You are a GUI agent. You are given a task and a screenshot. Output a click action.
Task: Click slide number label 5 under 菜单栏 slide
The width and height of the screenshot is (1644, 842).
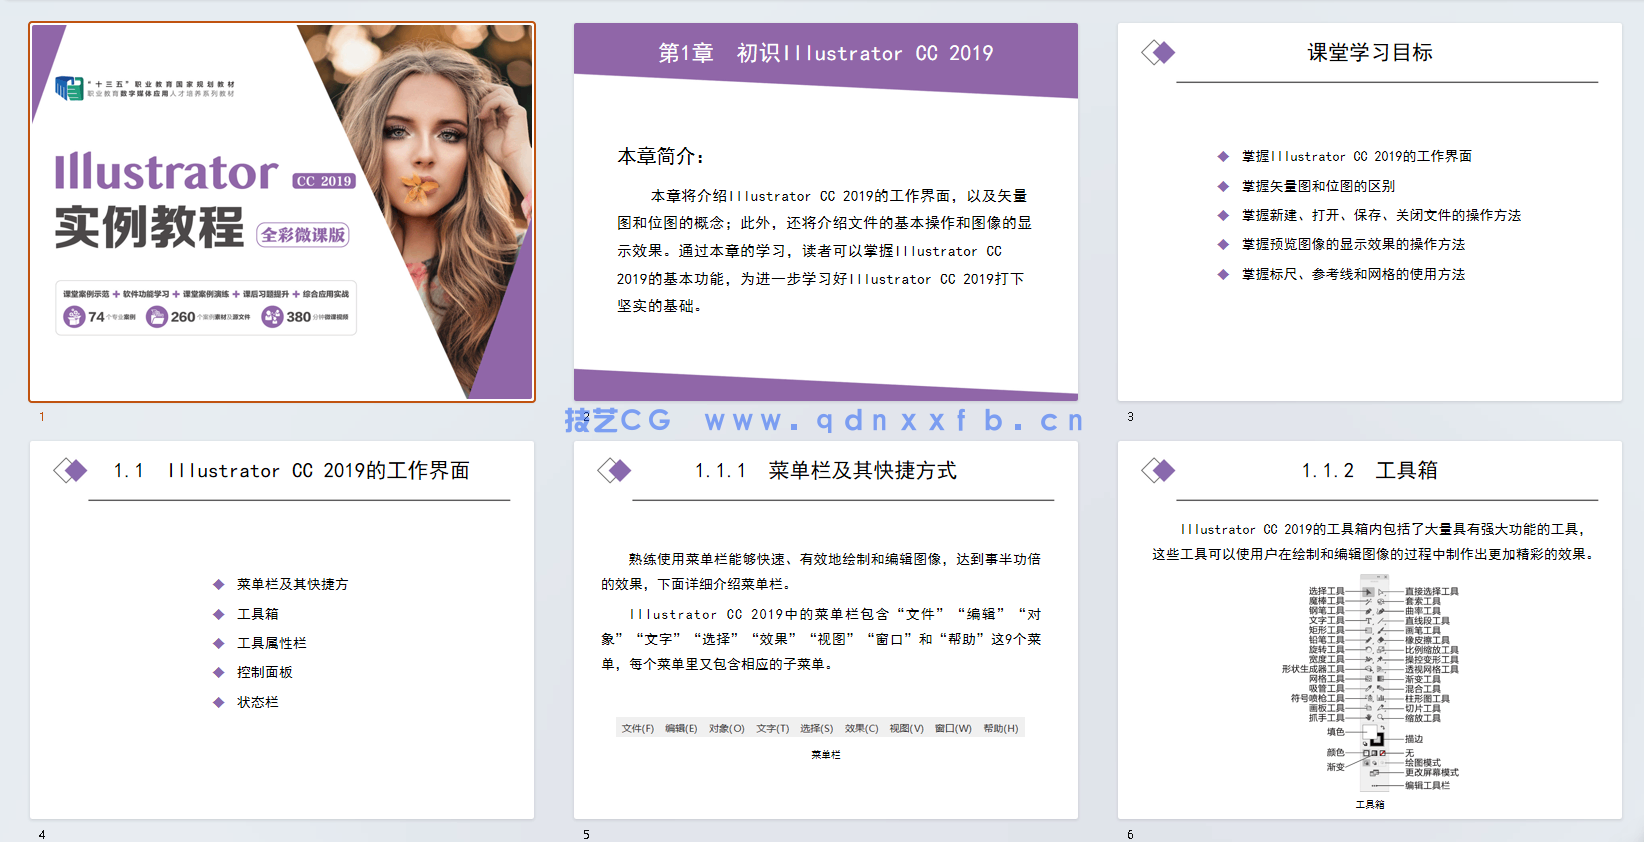[x=586, y=834]
